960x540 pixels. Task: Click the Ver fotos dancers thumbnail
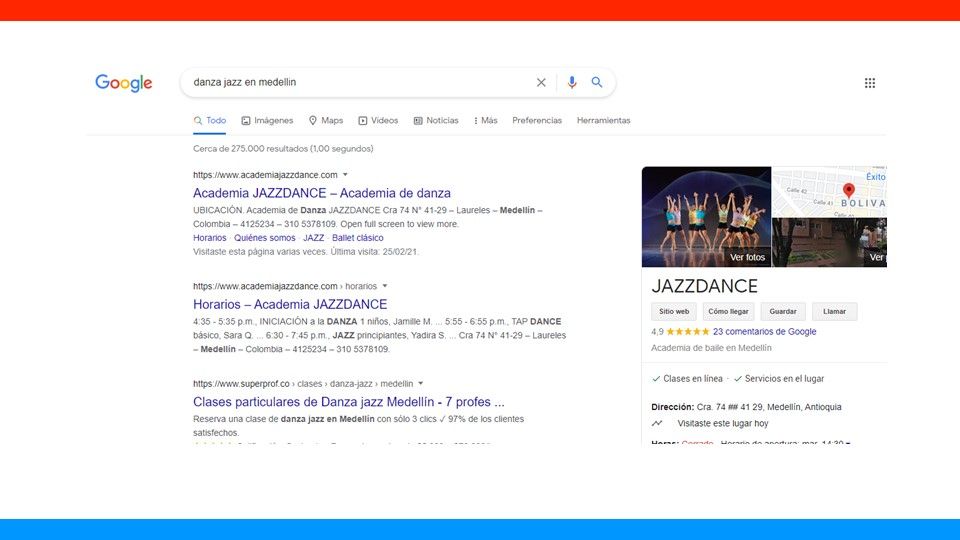point(706,217)
